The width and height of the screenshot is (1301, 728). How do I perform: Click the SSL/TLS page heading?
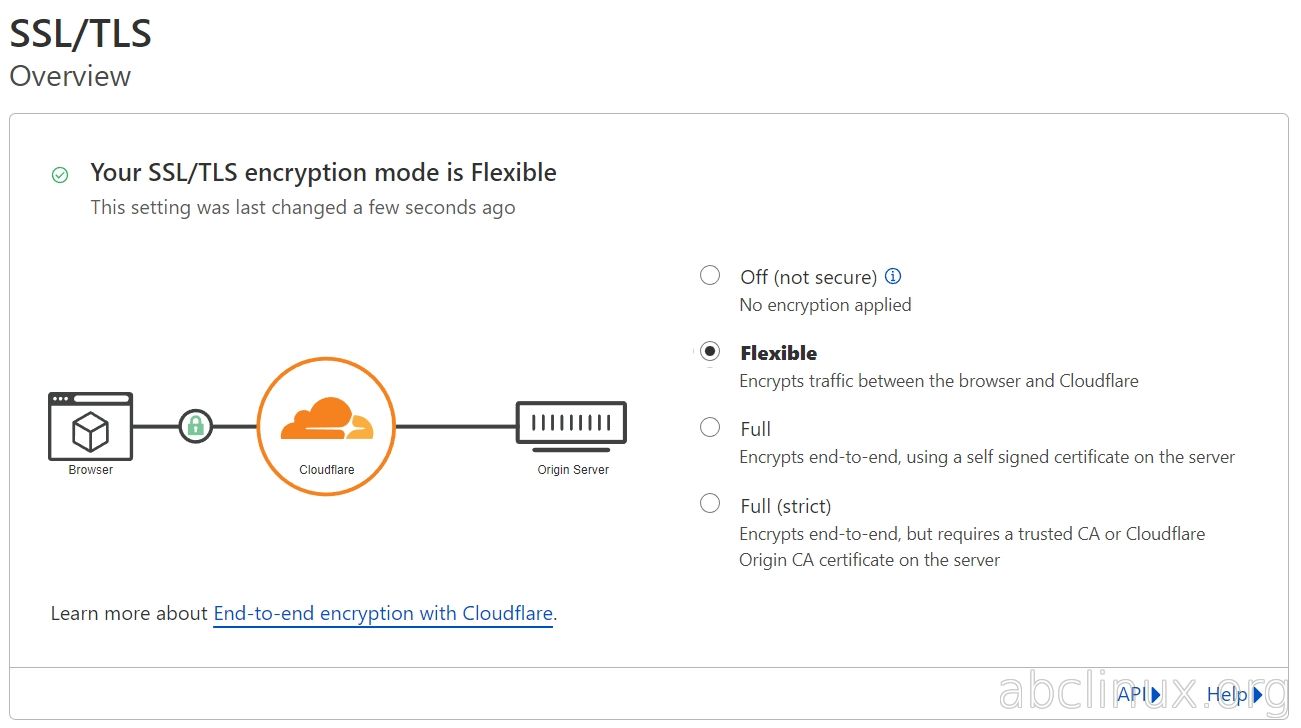(80, 34)
